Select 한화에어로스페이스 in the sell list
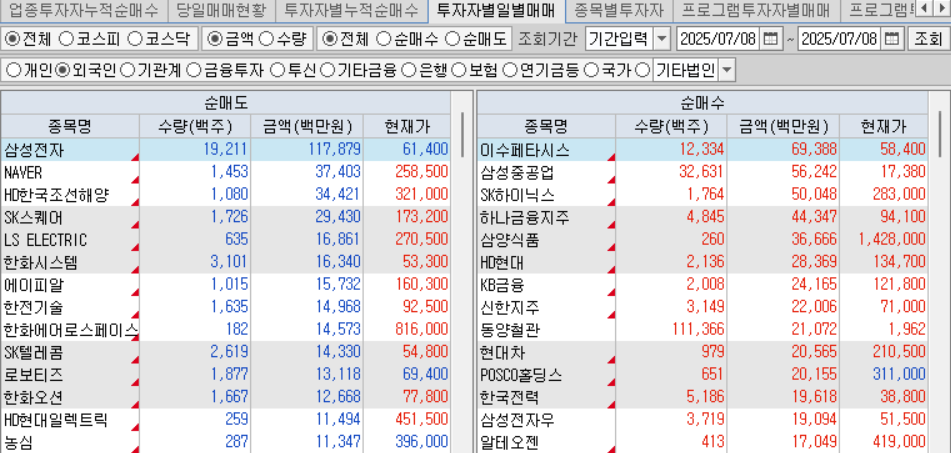This screenshot has height=453, width=951. point(225,330)
